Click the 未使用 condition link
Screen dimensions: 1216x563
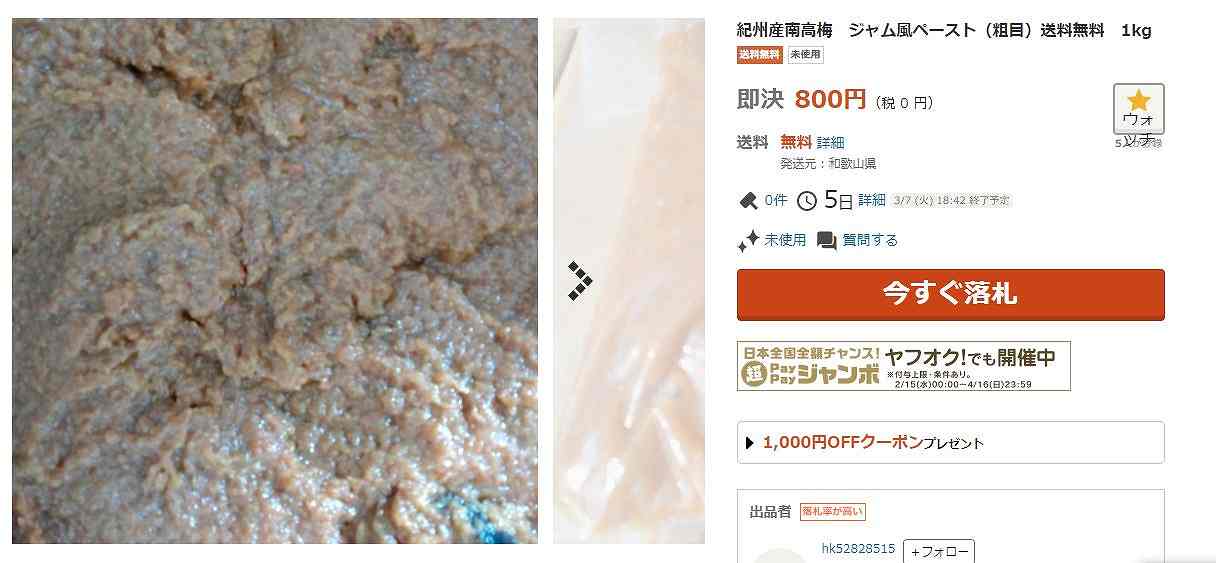tap(785, 240)
